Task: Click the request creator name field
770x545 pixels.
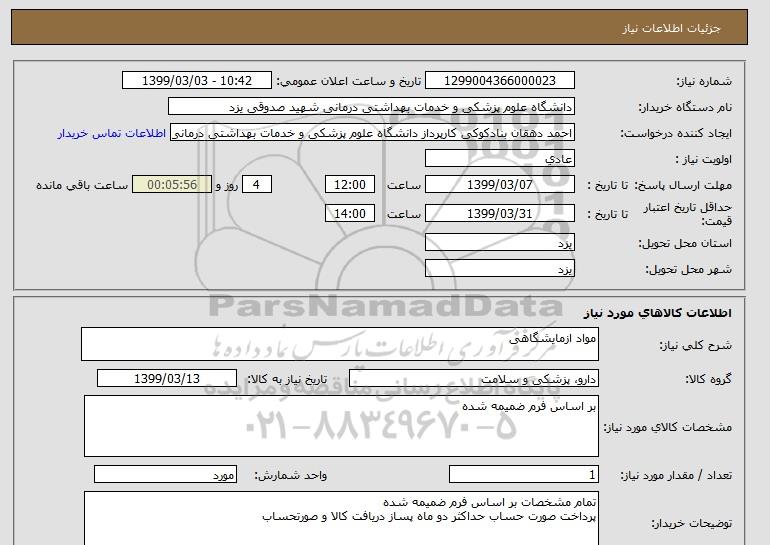Action: click(372, 133)
